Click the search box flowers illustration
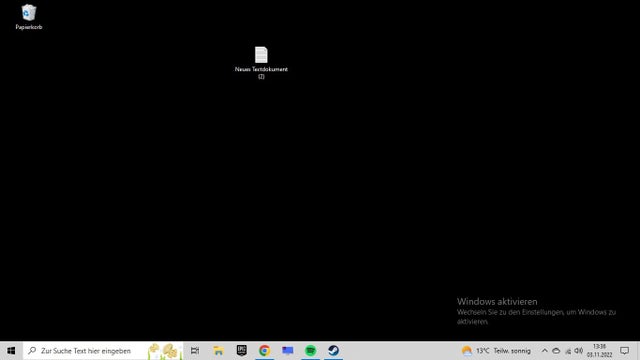The height and width of the screenshot is (360, 640). click(165, 351)
